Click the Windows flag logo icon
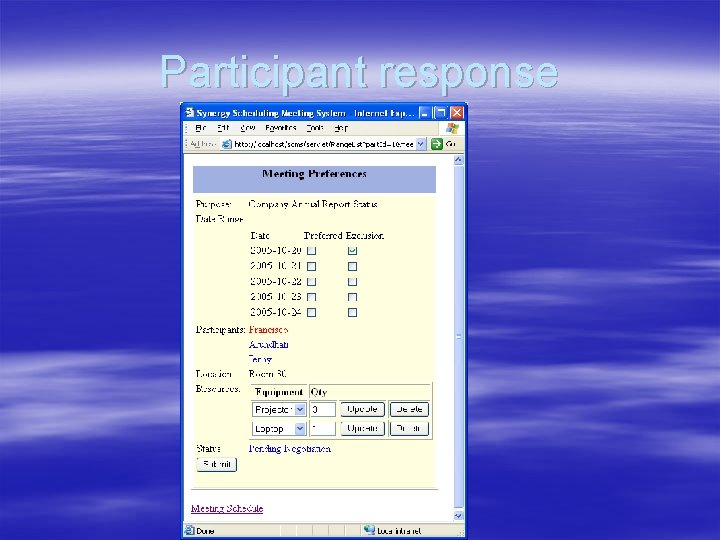 click(452, 128)
